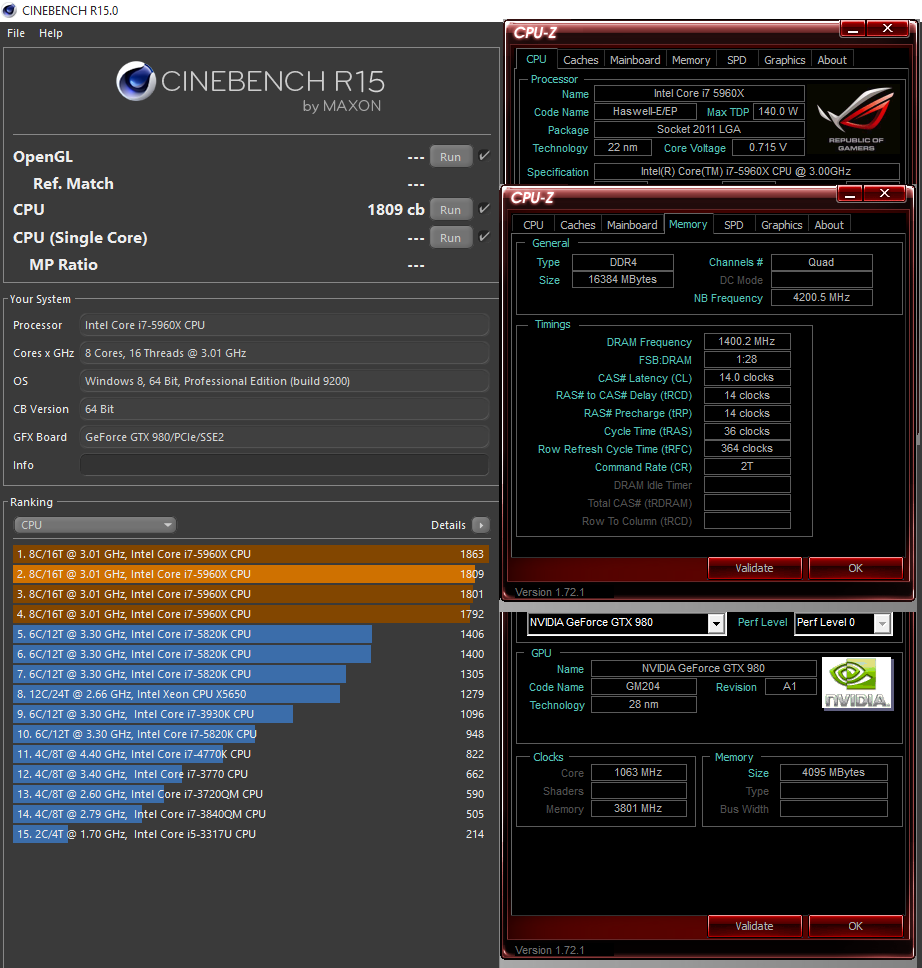
Task: Click Validate in the Memory CPU-Z window
Action: 754,568
